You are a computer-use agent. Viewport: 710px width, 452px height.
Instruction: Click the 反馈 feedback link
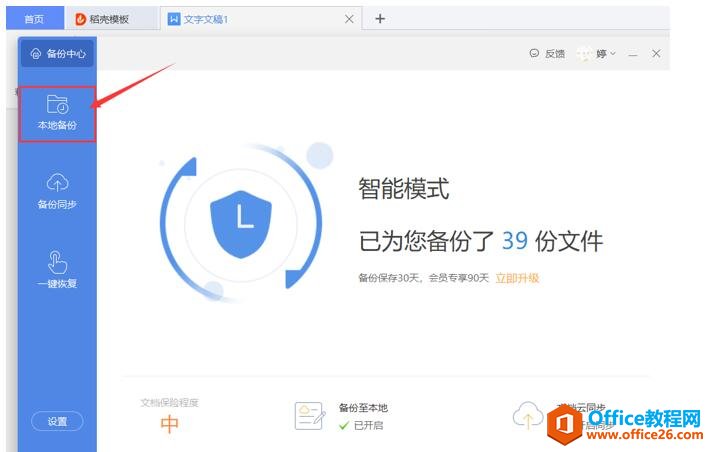click(547, 53)
